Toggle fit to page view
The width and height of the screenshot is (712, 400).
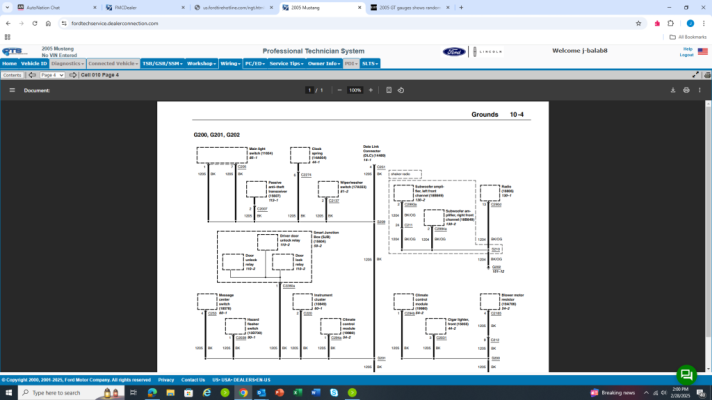tap(389, 90)
